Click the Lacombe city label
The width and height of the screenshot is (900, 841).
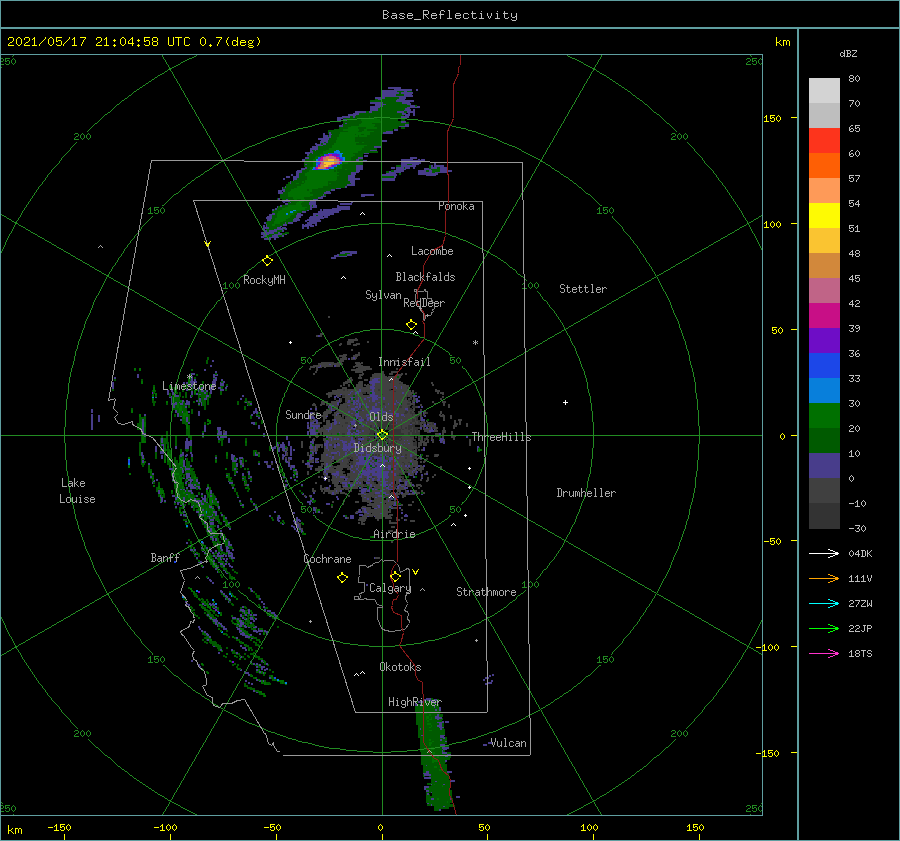tap(432, 251)
